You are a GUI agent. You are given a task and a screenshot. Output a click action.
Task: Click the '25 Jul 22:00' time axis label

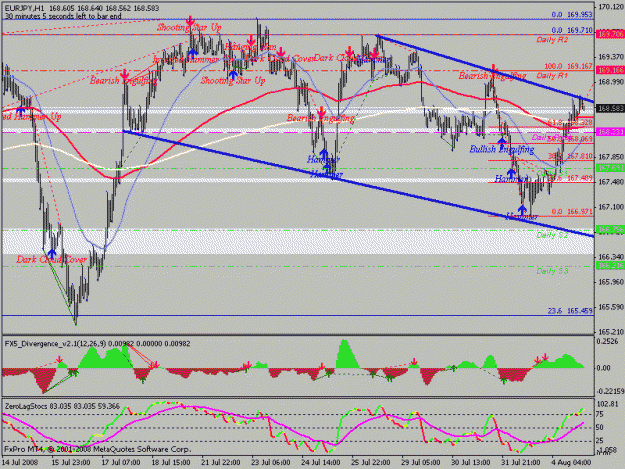(371, 462)
